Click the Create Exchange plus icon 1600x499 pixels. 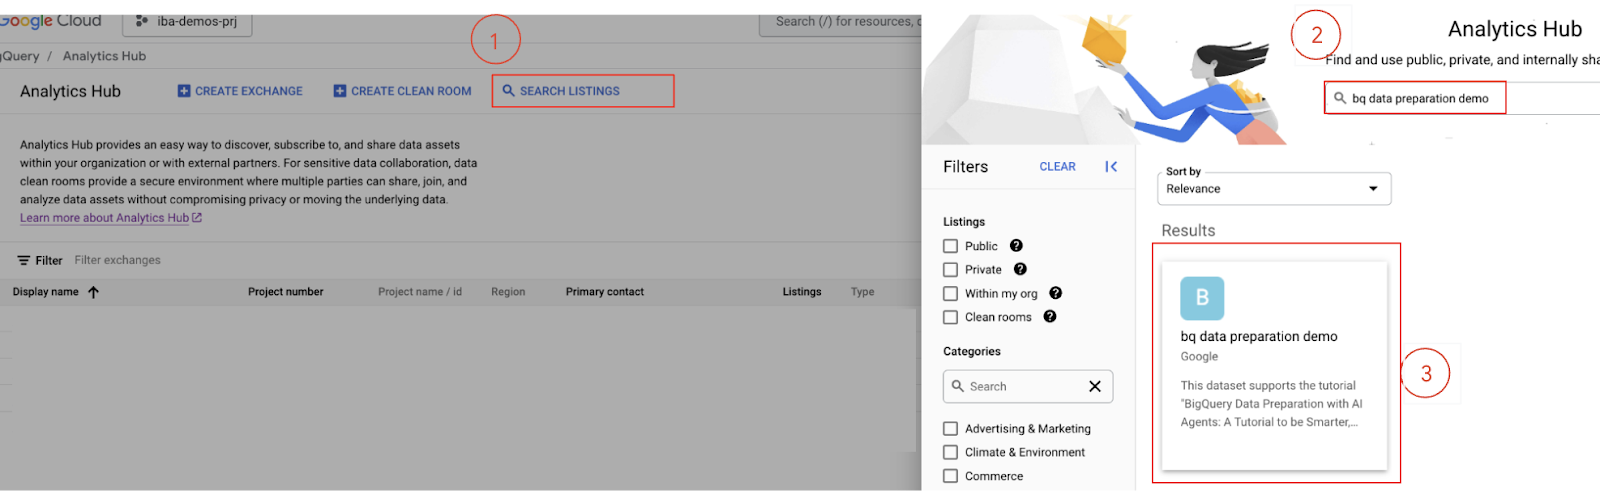click(184, 91)
